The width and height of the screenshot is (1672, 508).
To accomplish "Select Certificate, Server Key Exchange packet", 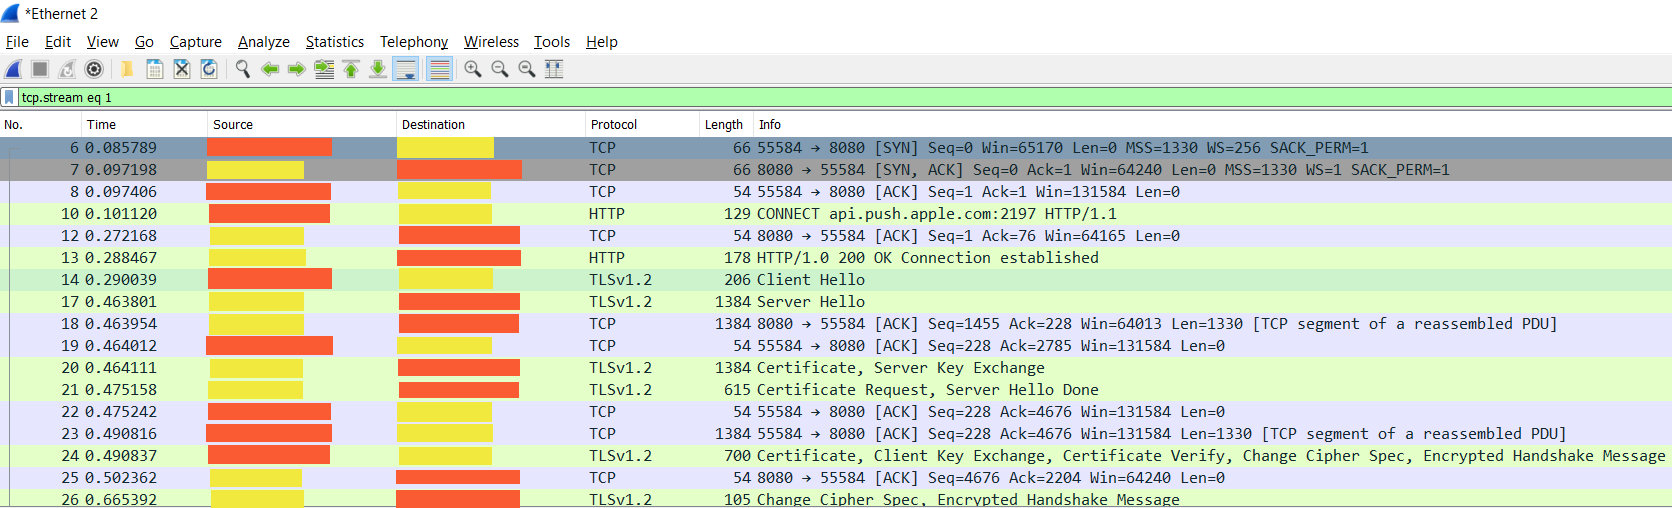I will click(x=836, y=368).
